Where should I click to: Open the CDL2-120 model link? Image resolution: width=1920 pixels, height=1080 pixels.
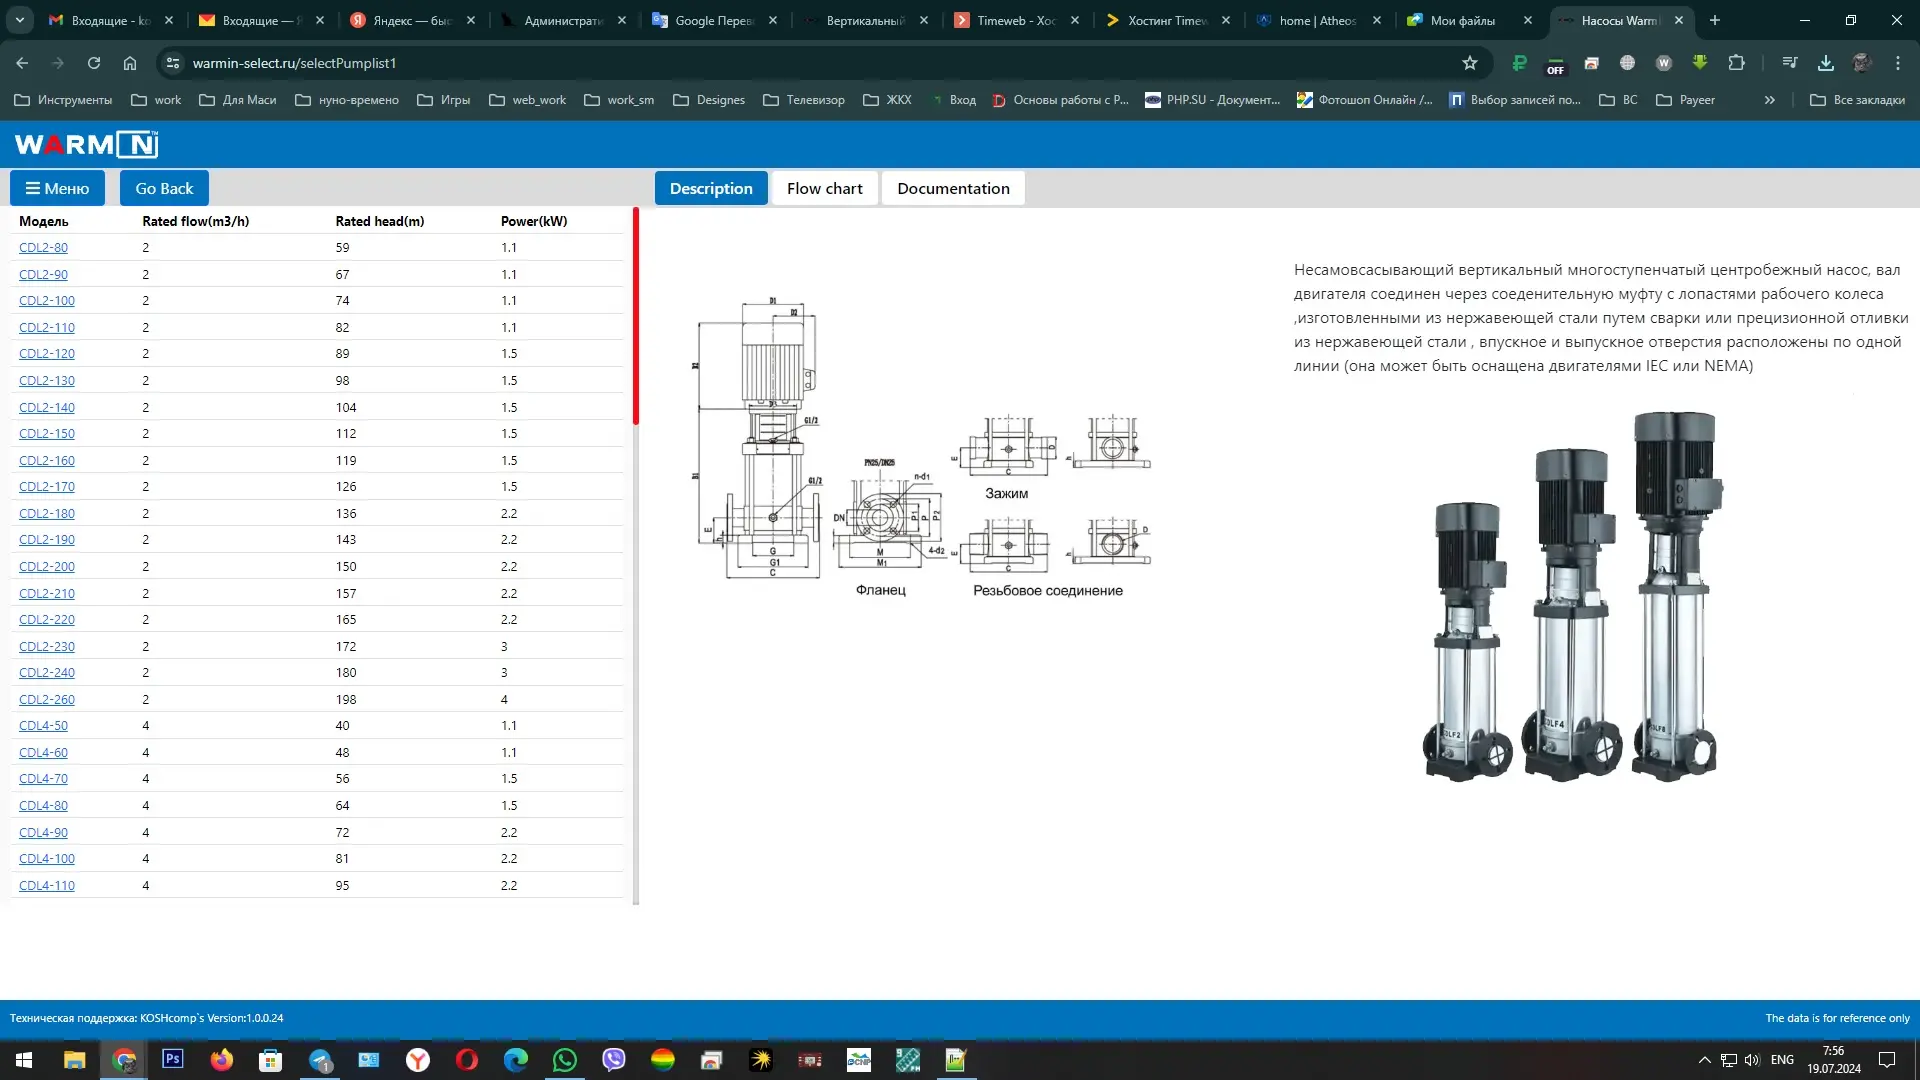[47, 353]
